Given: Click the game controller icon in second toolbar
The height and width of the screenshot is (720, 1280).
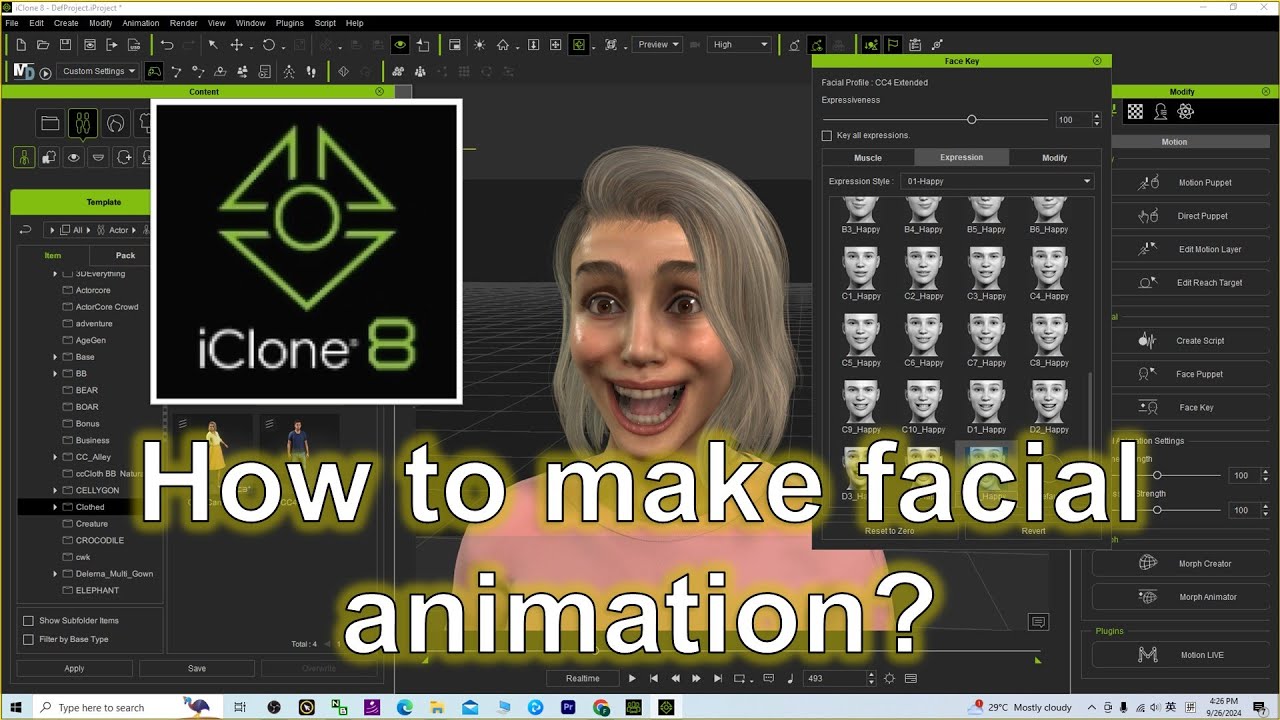Looking at the screenshot, I should [x=153, y=72].
